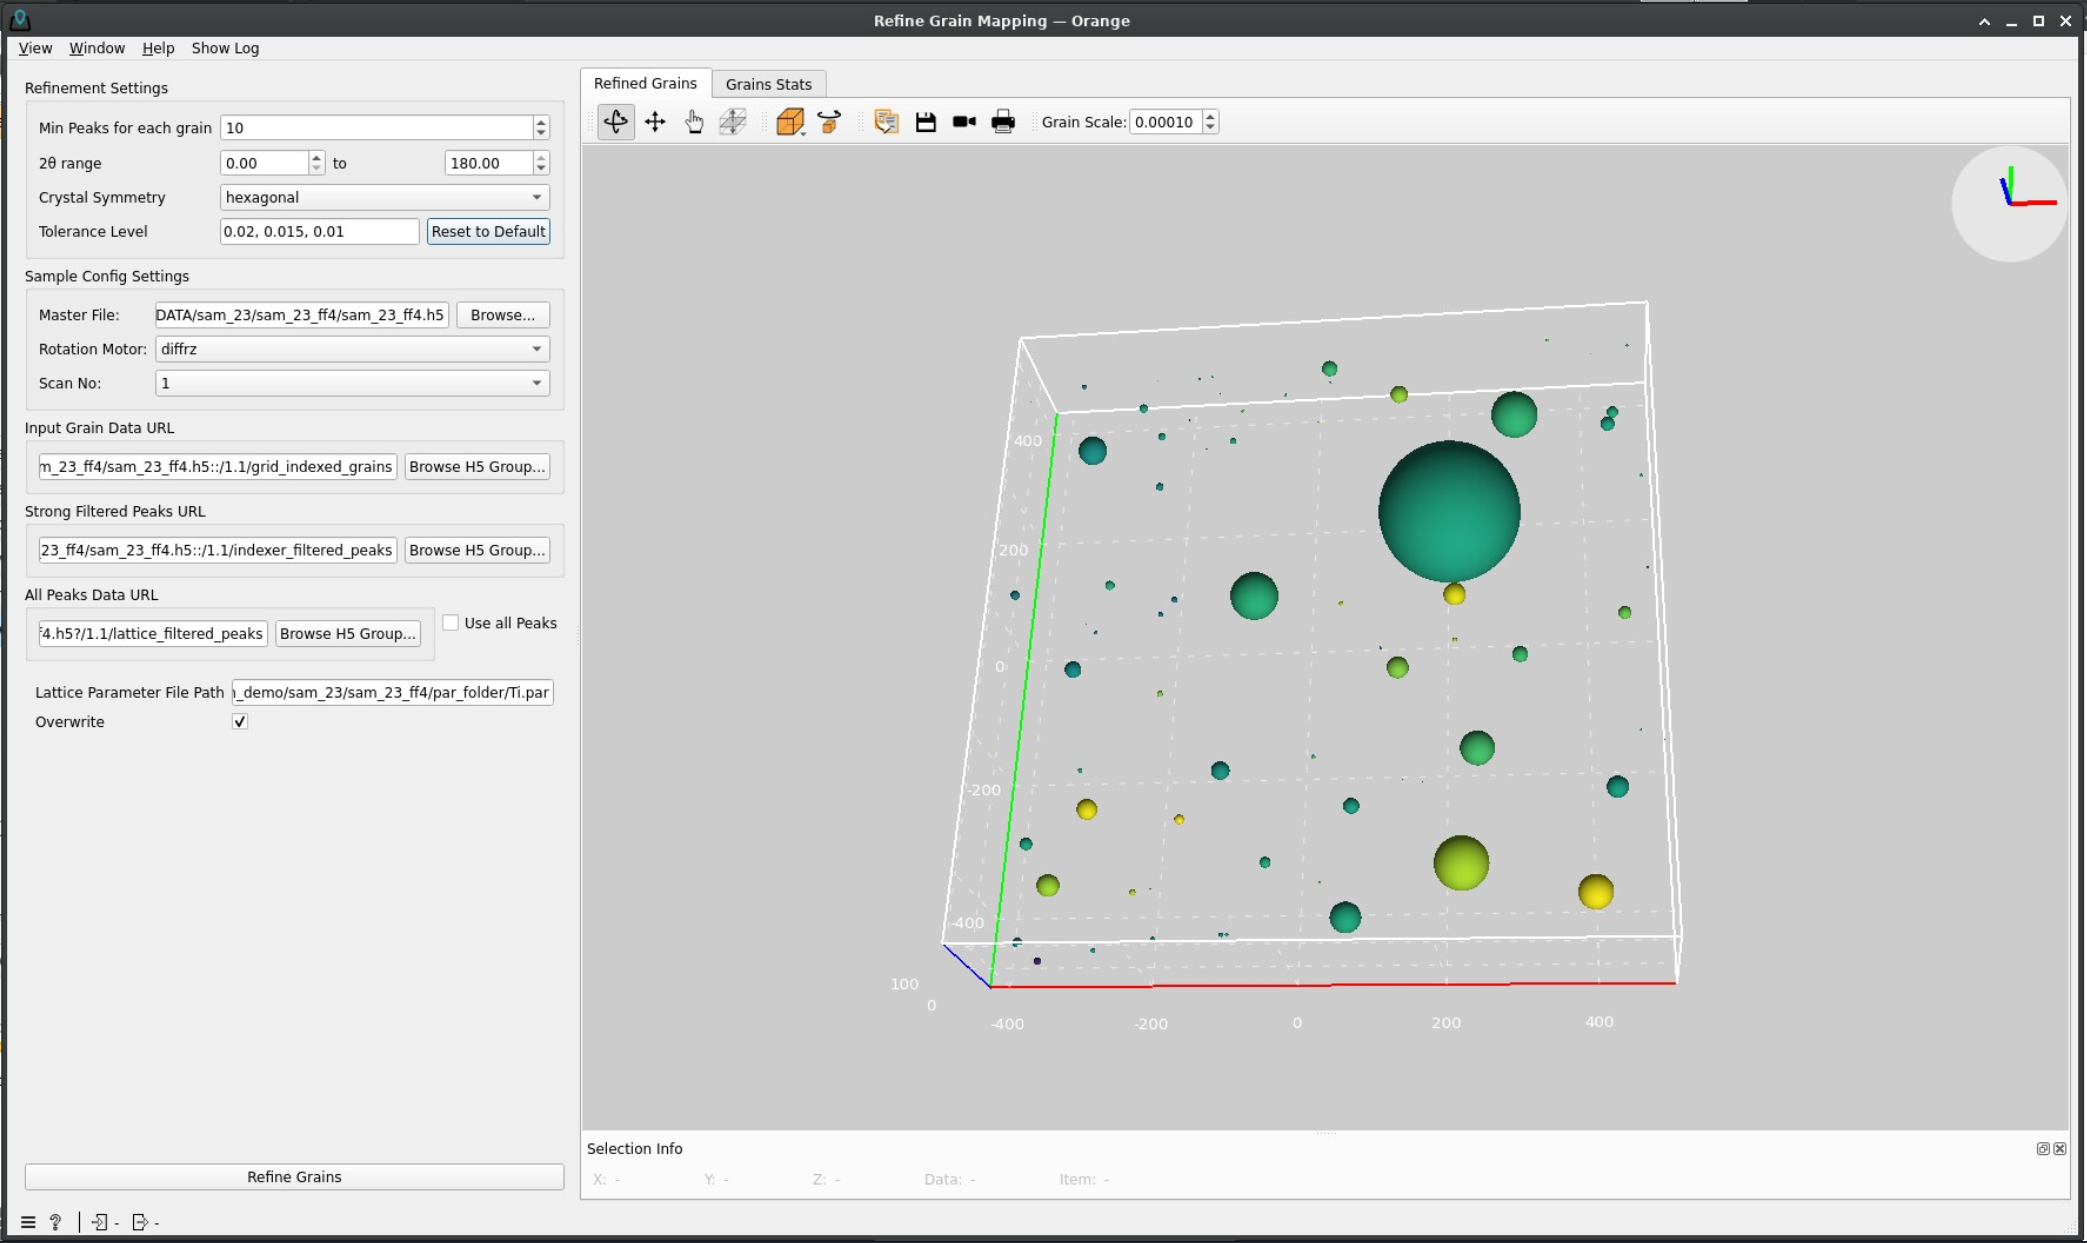Toggle the Use all Peaks checkbox

click(451, 623)
